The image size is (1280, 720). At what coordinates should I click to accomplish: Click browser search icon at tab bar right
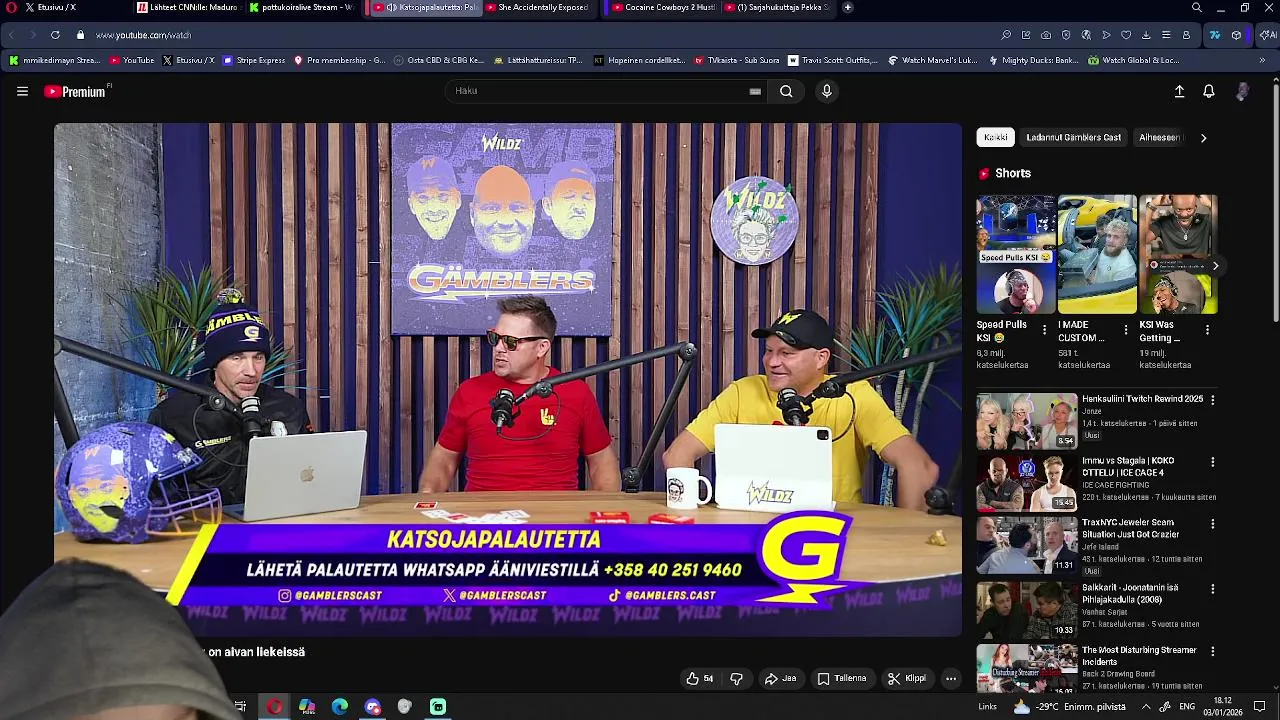click(1196, 7)
